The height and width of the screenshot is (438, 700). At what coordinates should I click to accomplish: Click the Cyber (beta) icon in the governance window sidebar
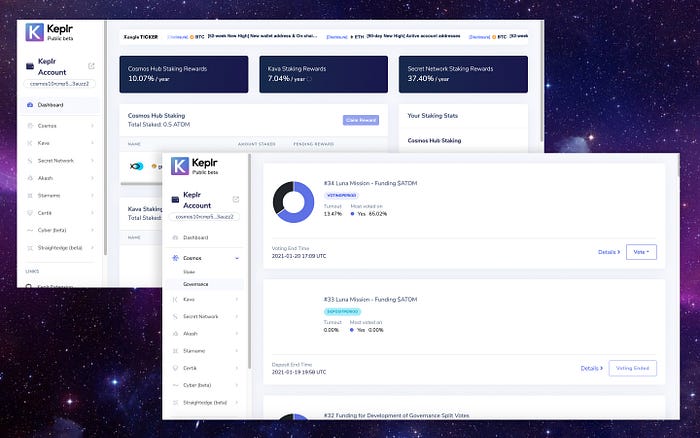(175, 385)
